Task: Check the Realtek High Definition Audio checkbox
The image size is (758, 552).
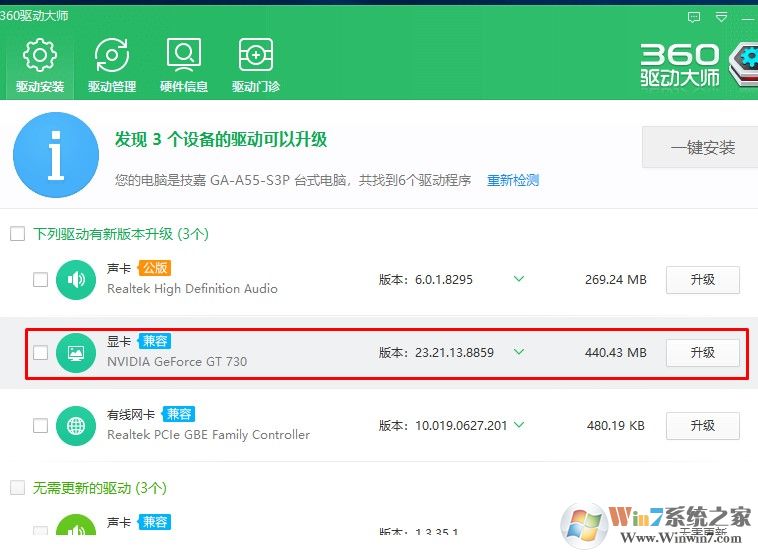Action: tap(40, 279)
